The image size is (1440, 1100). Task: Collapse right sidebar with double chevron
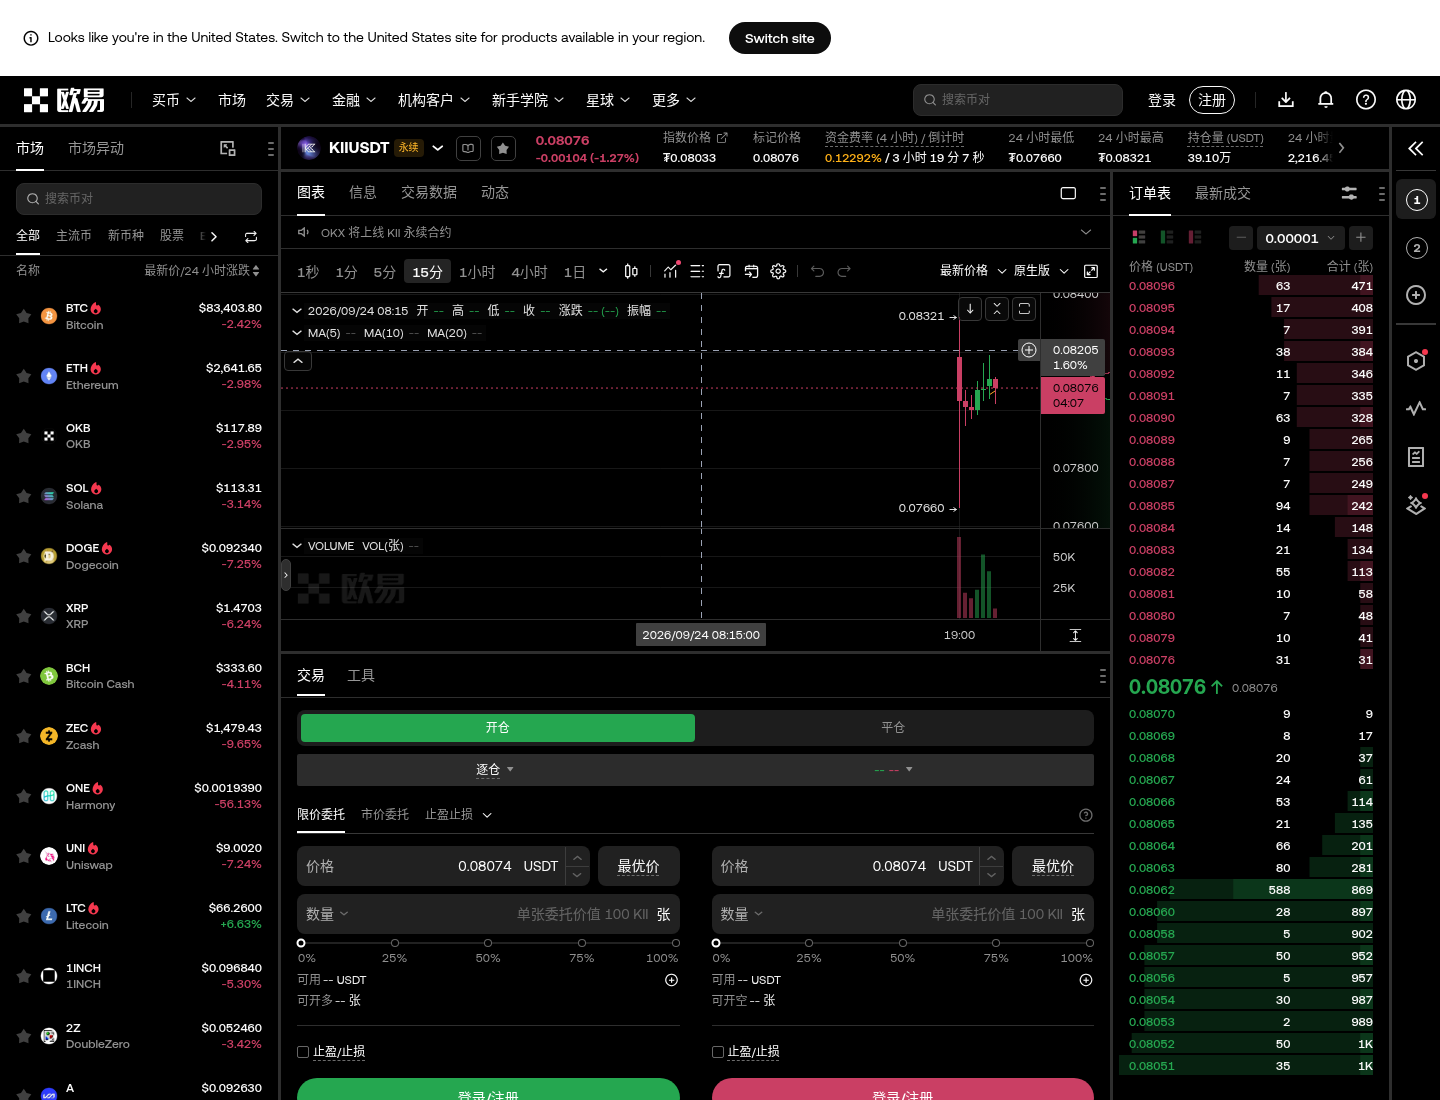1416,148
